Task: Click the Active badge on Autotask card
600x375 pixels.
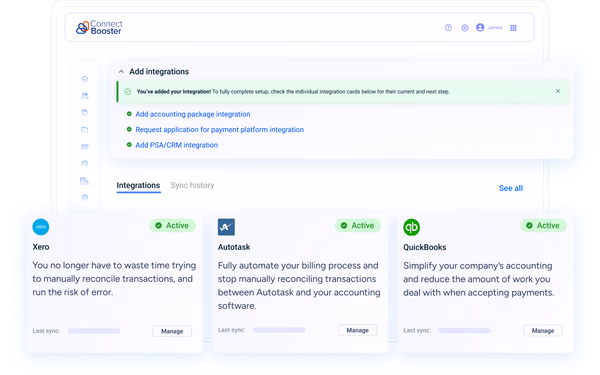Action: point(358,225)
